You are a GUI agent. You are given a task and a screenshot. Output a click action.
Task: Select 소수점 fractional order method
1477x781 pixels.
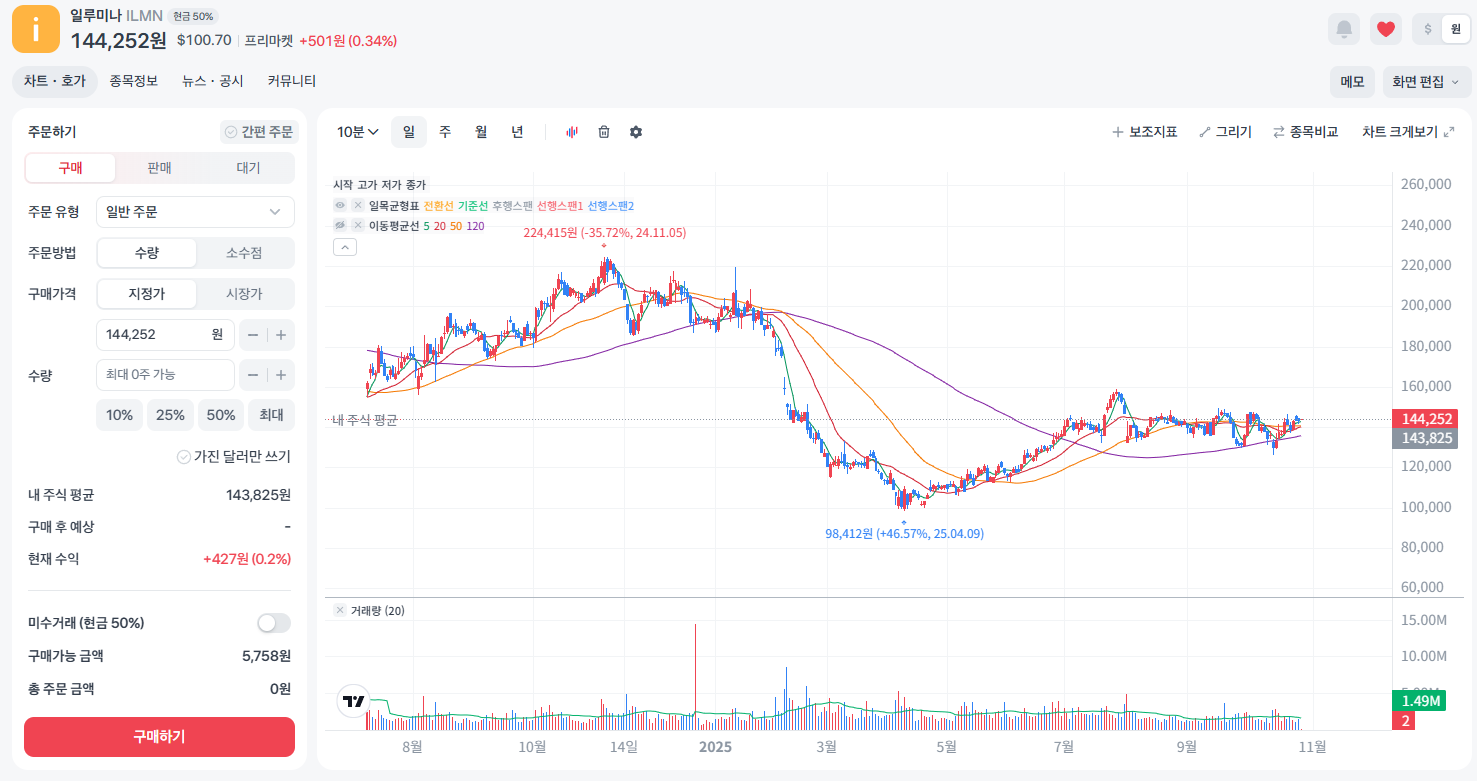click(x=245, y=253)
